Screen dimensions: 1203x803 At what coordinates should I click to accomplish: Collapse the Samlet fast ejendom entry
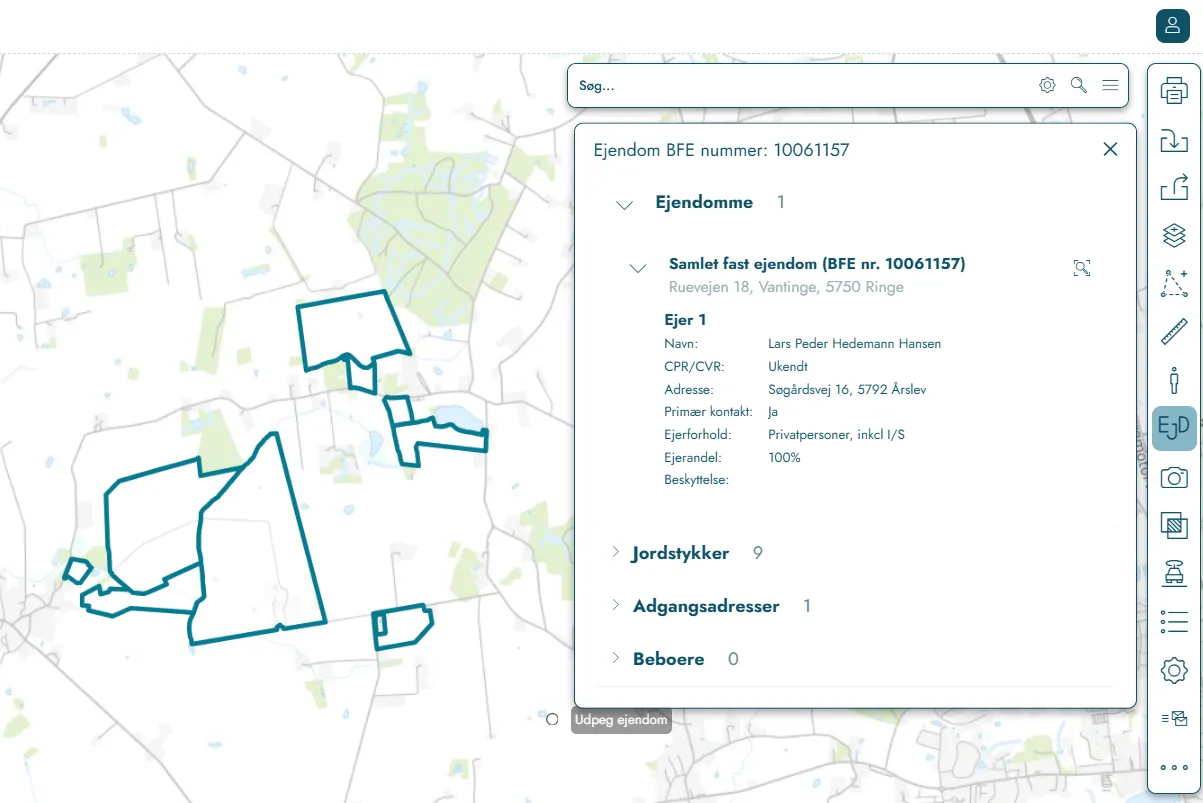(x=638, y=267)
